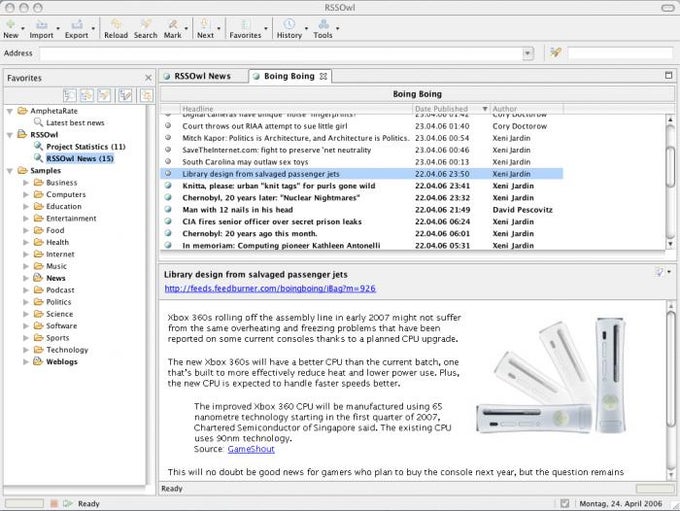The width and height of the screenshot is (680, 511).
Task: Close the Favorites panel
Action: pyautogui.click(x=148, y=78)
